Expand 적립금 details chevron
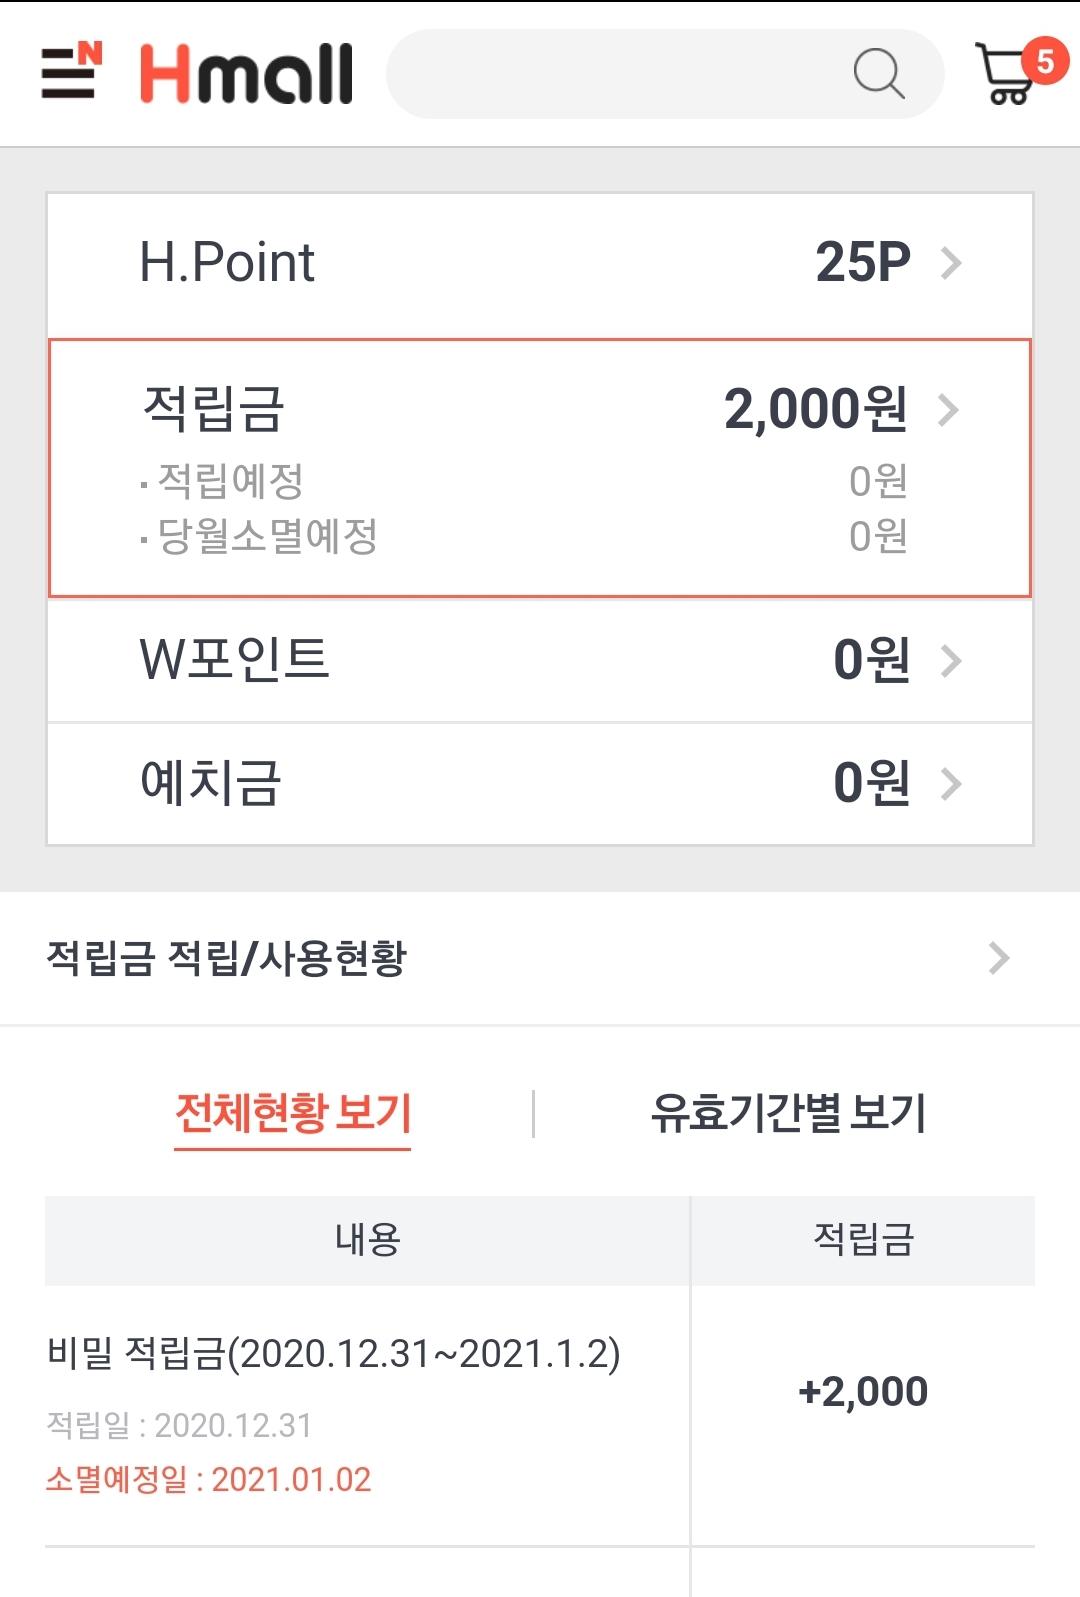The height and width of the screenshot is (1597, 1080). (x=948, y=410)
